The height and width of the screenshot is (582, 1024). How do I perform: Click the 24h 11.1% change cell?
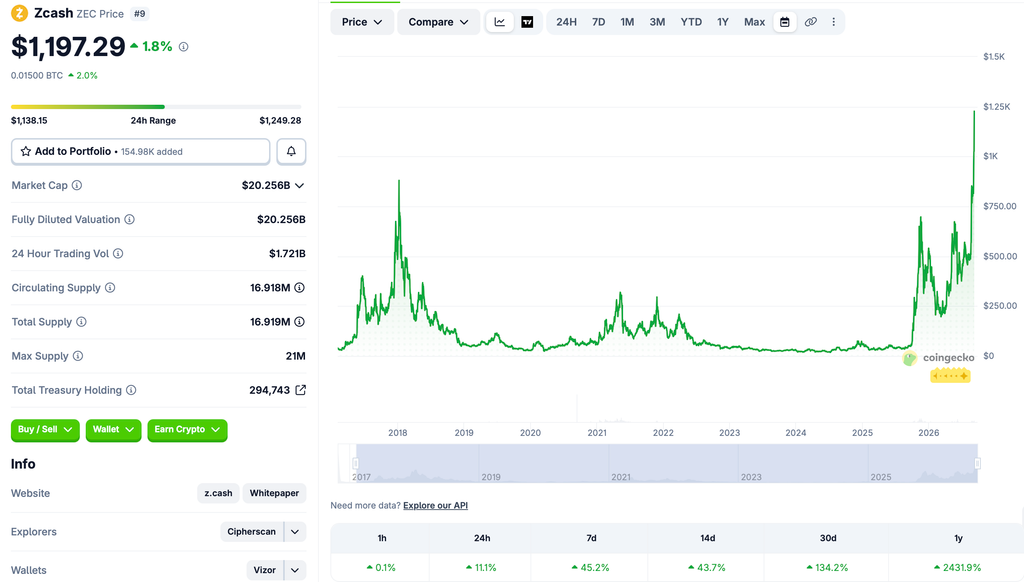482,568
